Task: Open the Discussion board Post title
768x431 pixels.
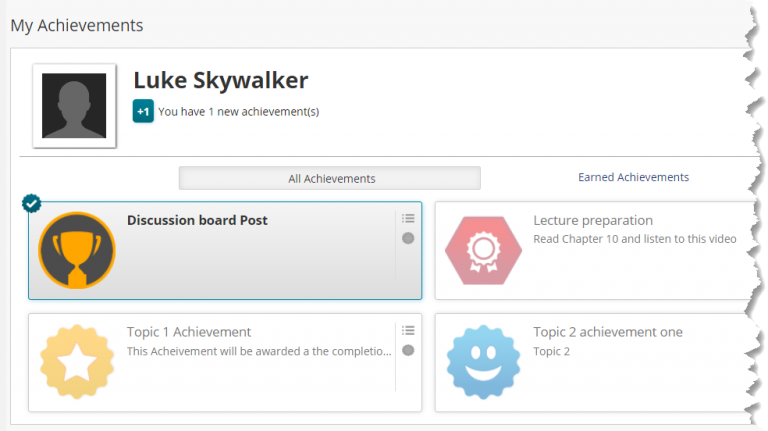Action: [x=197, y=220]
